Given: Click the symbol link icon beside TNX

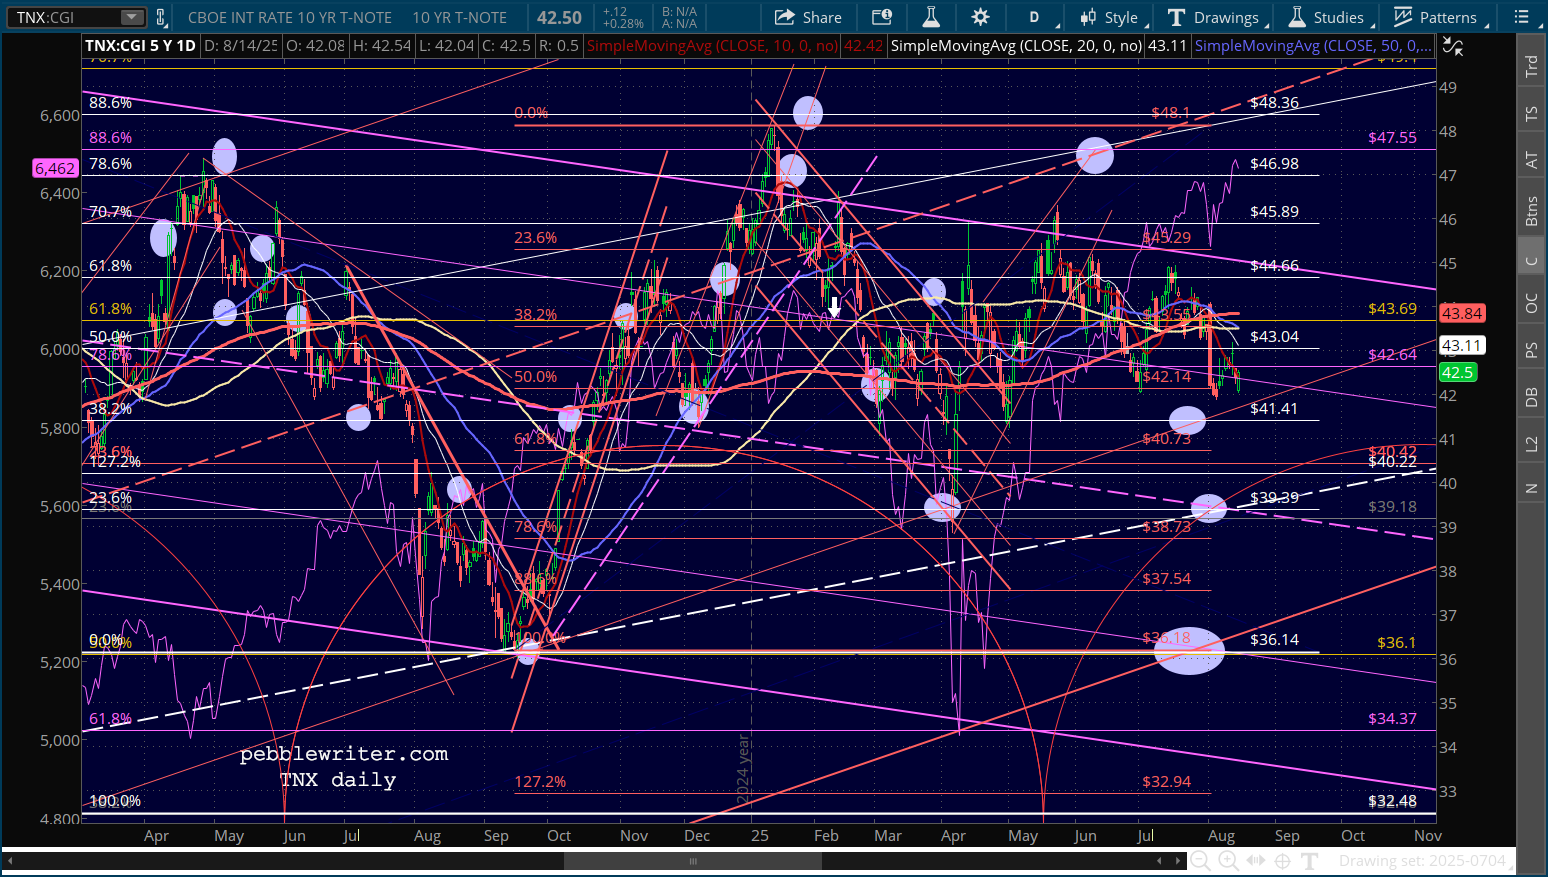Looking at the screenshot, I should [x=161, y=17].
